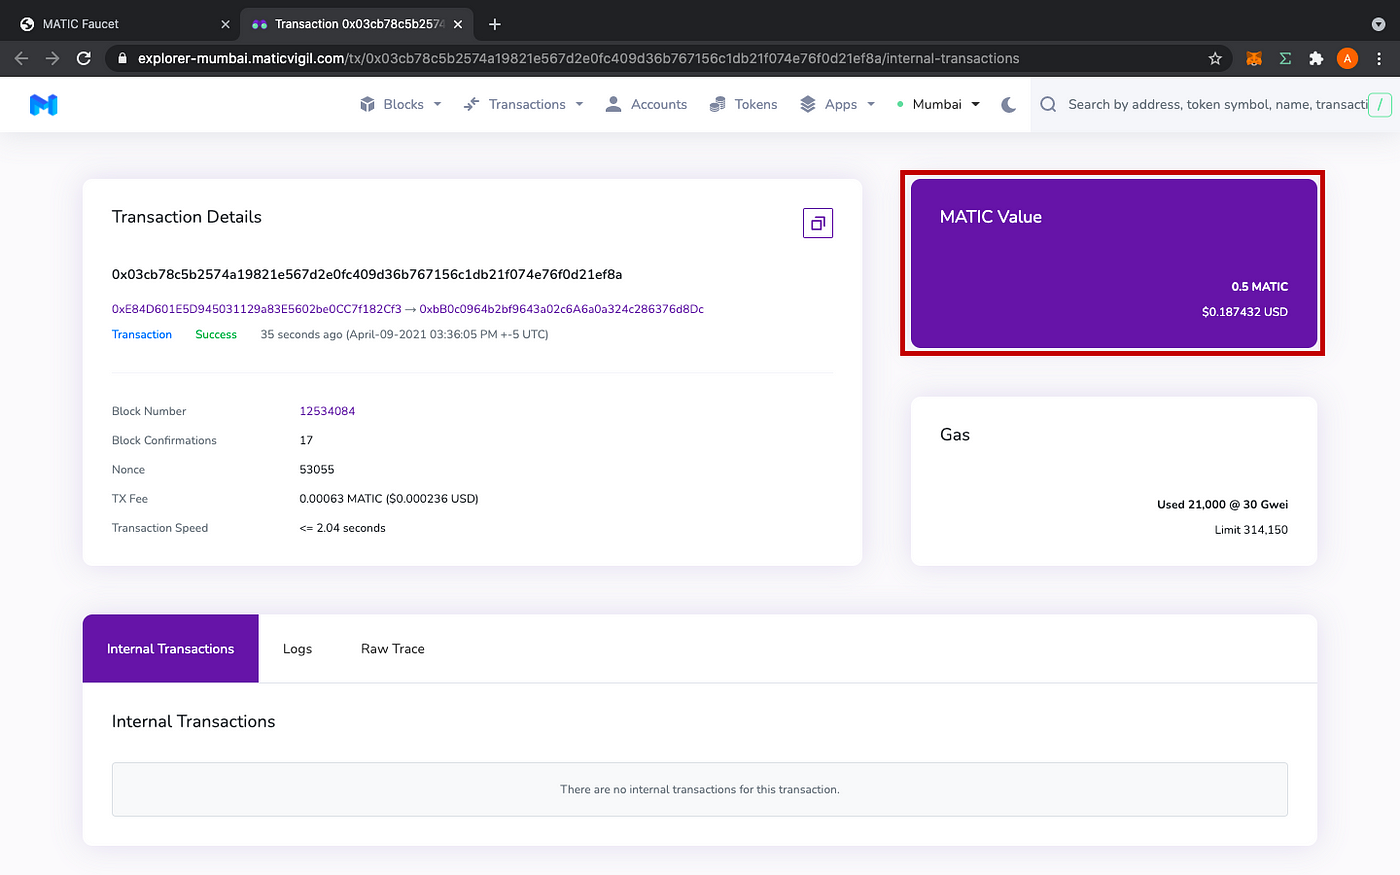Image resolution: width=1400 pixels, height=875 pixels.
Task: Open the Sigma browser extension
Action: [1285, 58]
